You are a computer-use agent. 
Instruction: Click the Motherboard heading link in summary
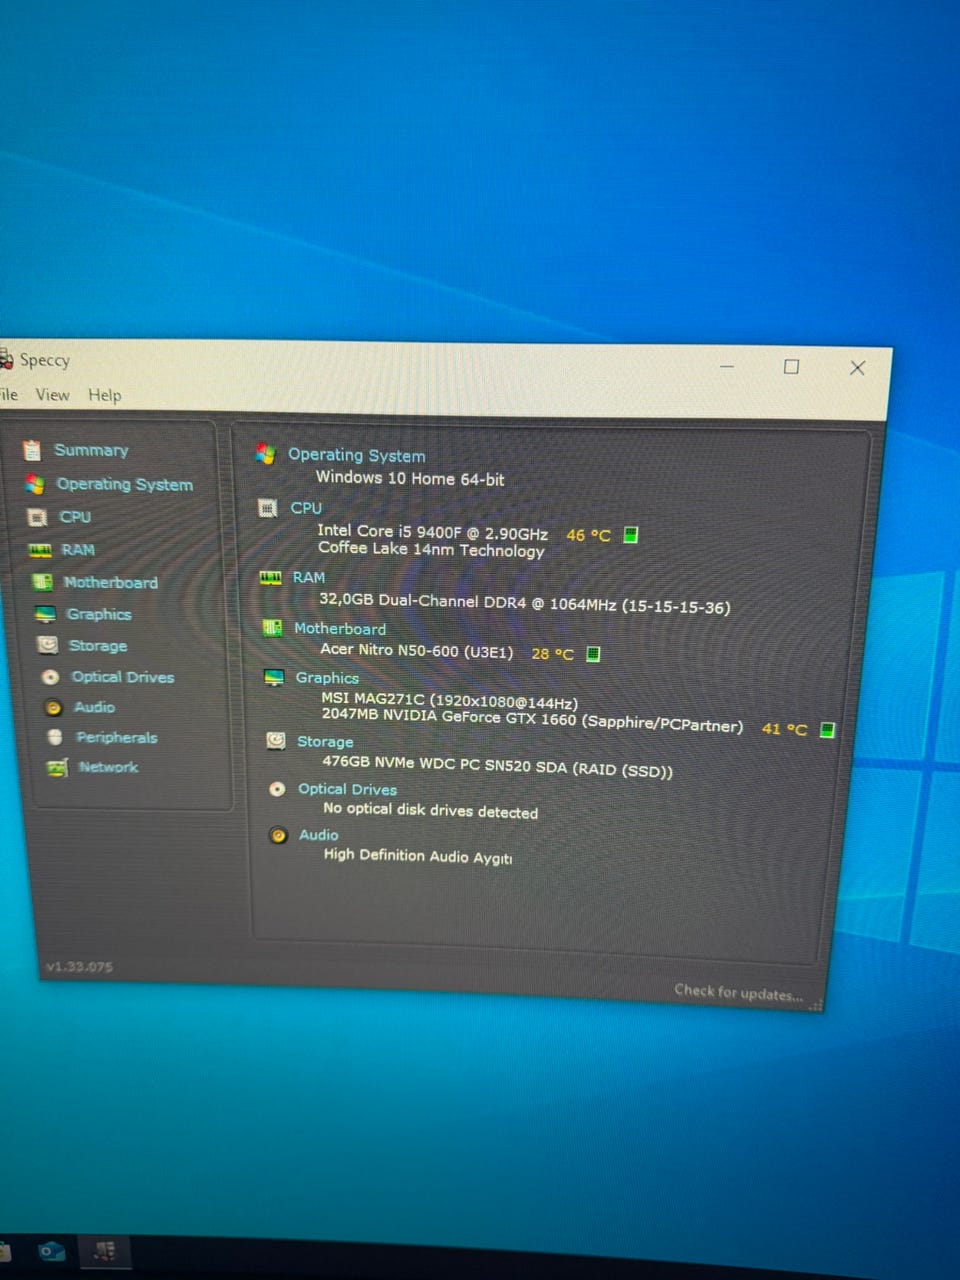340,629
